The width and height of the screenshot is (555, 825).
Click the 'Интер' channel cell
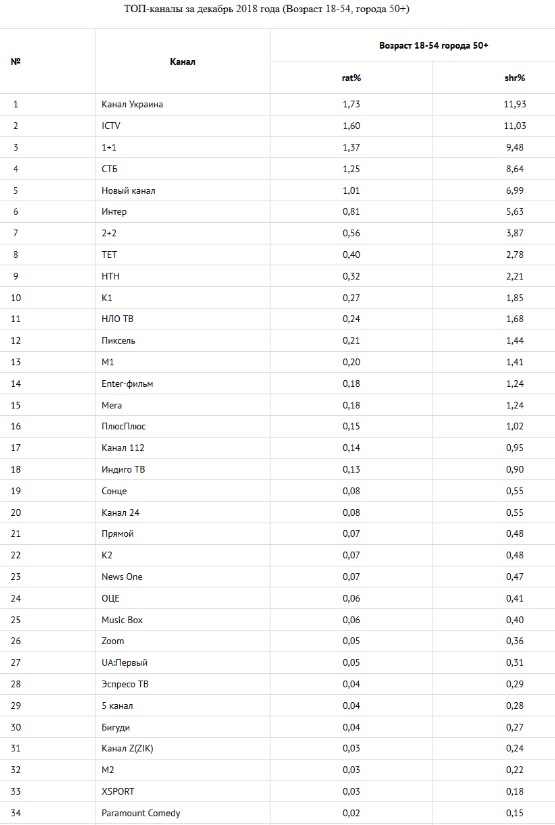pyautogui.click(x=114, y=212)
